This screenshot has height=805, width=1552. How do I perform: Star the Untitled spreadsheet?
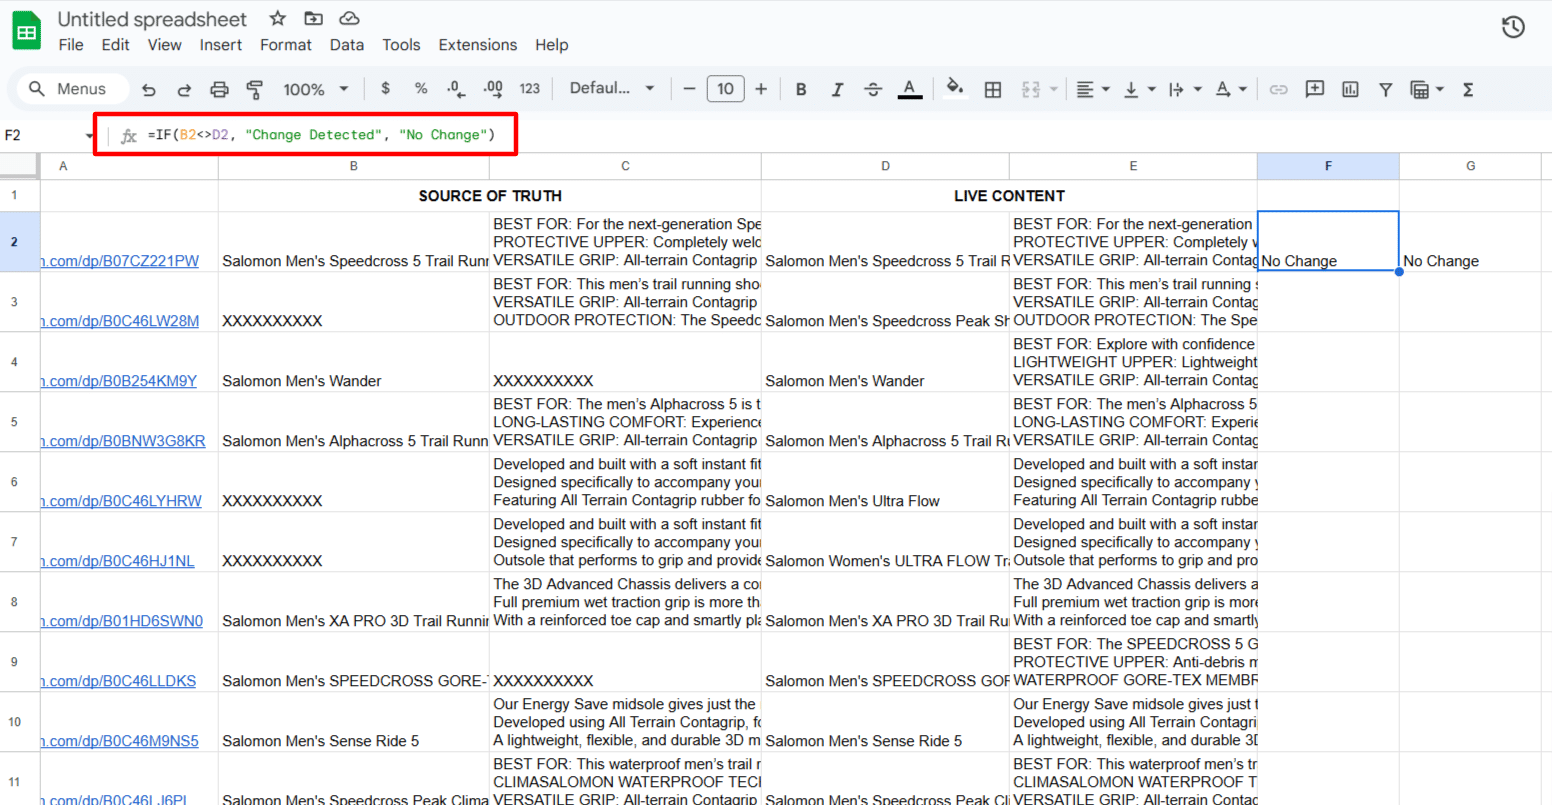(278, 19)
